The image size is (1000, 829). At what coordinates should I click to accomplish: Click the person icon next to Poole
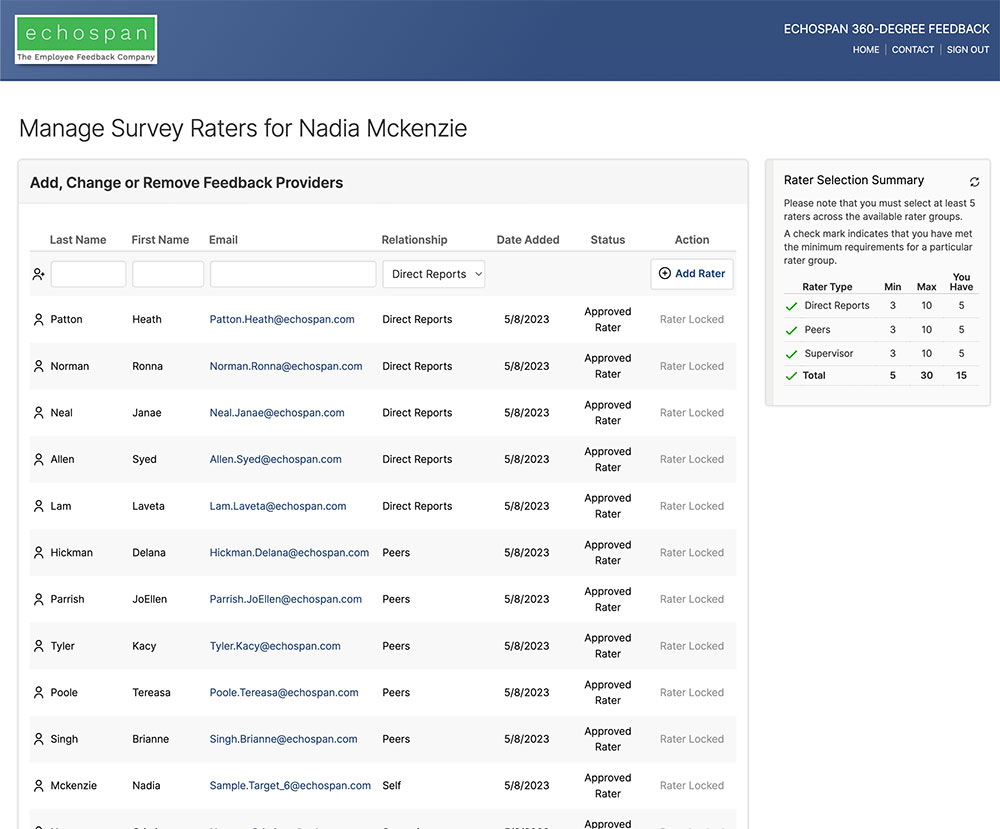click(x=38, y=692)
